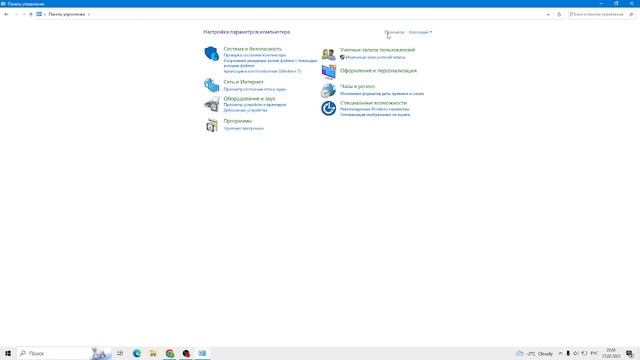Click change account type link
Viewport: 640px width, 360px height.
376,58
